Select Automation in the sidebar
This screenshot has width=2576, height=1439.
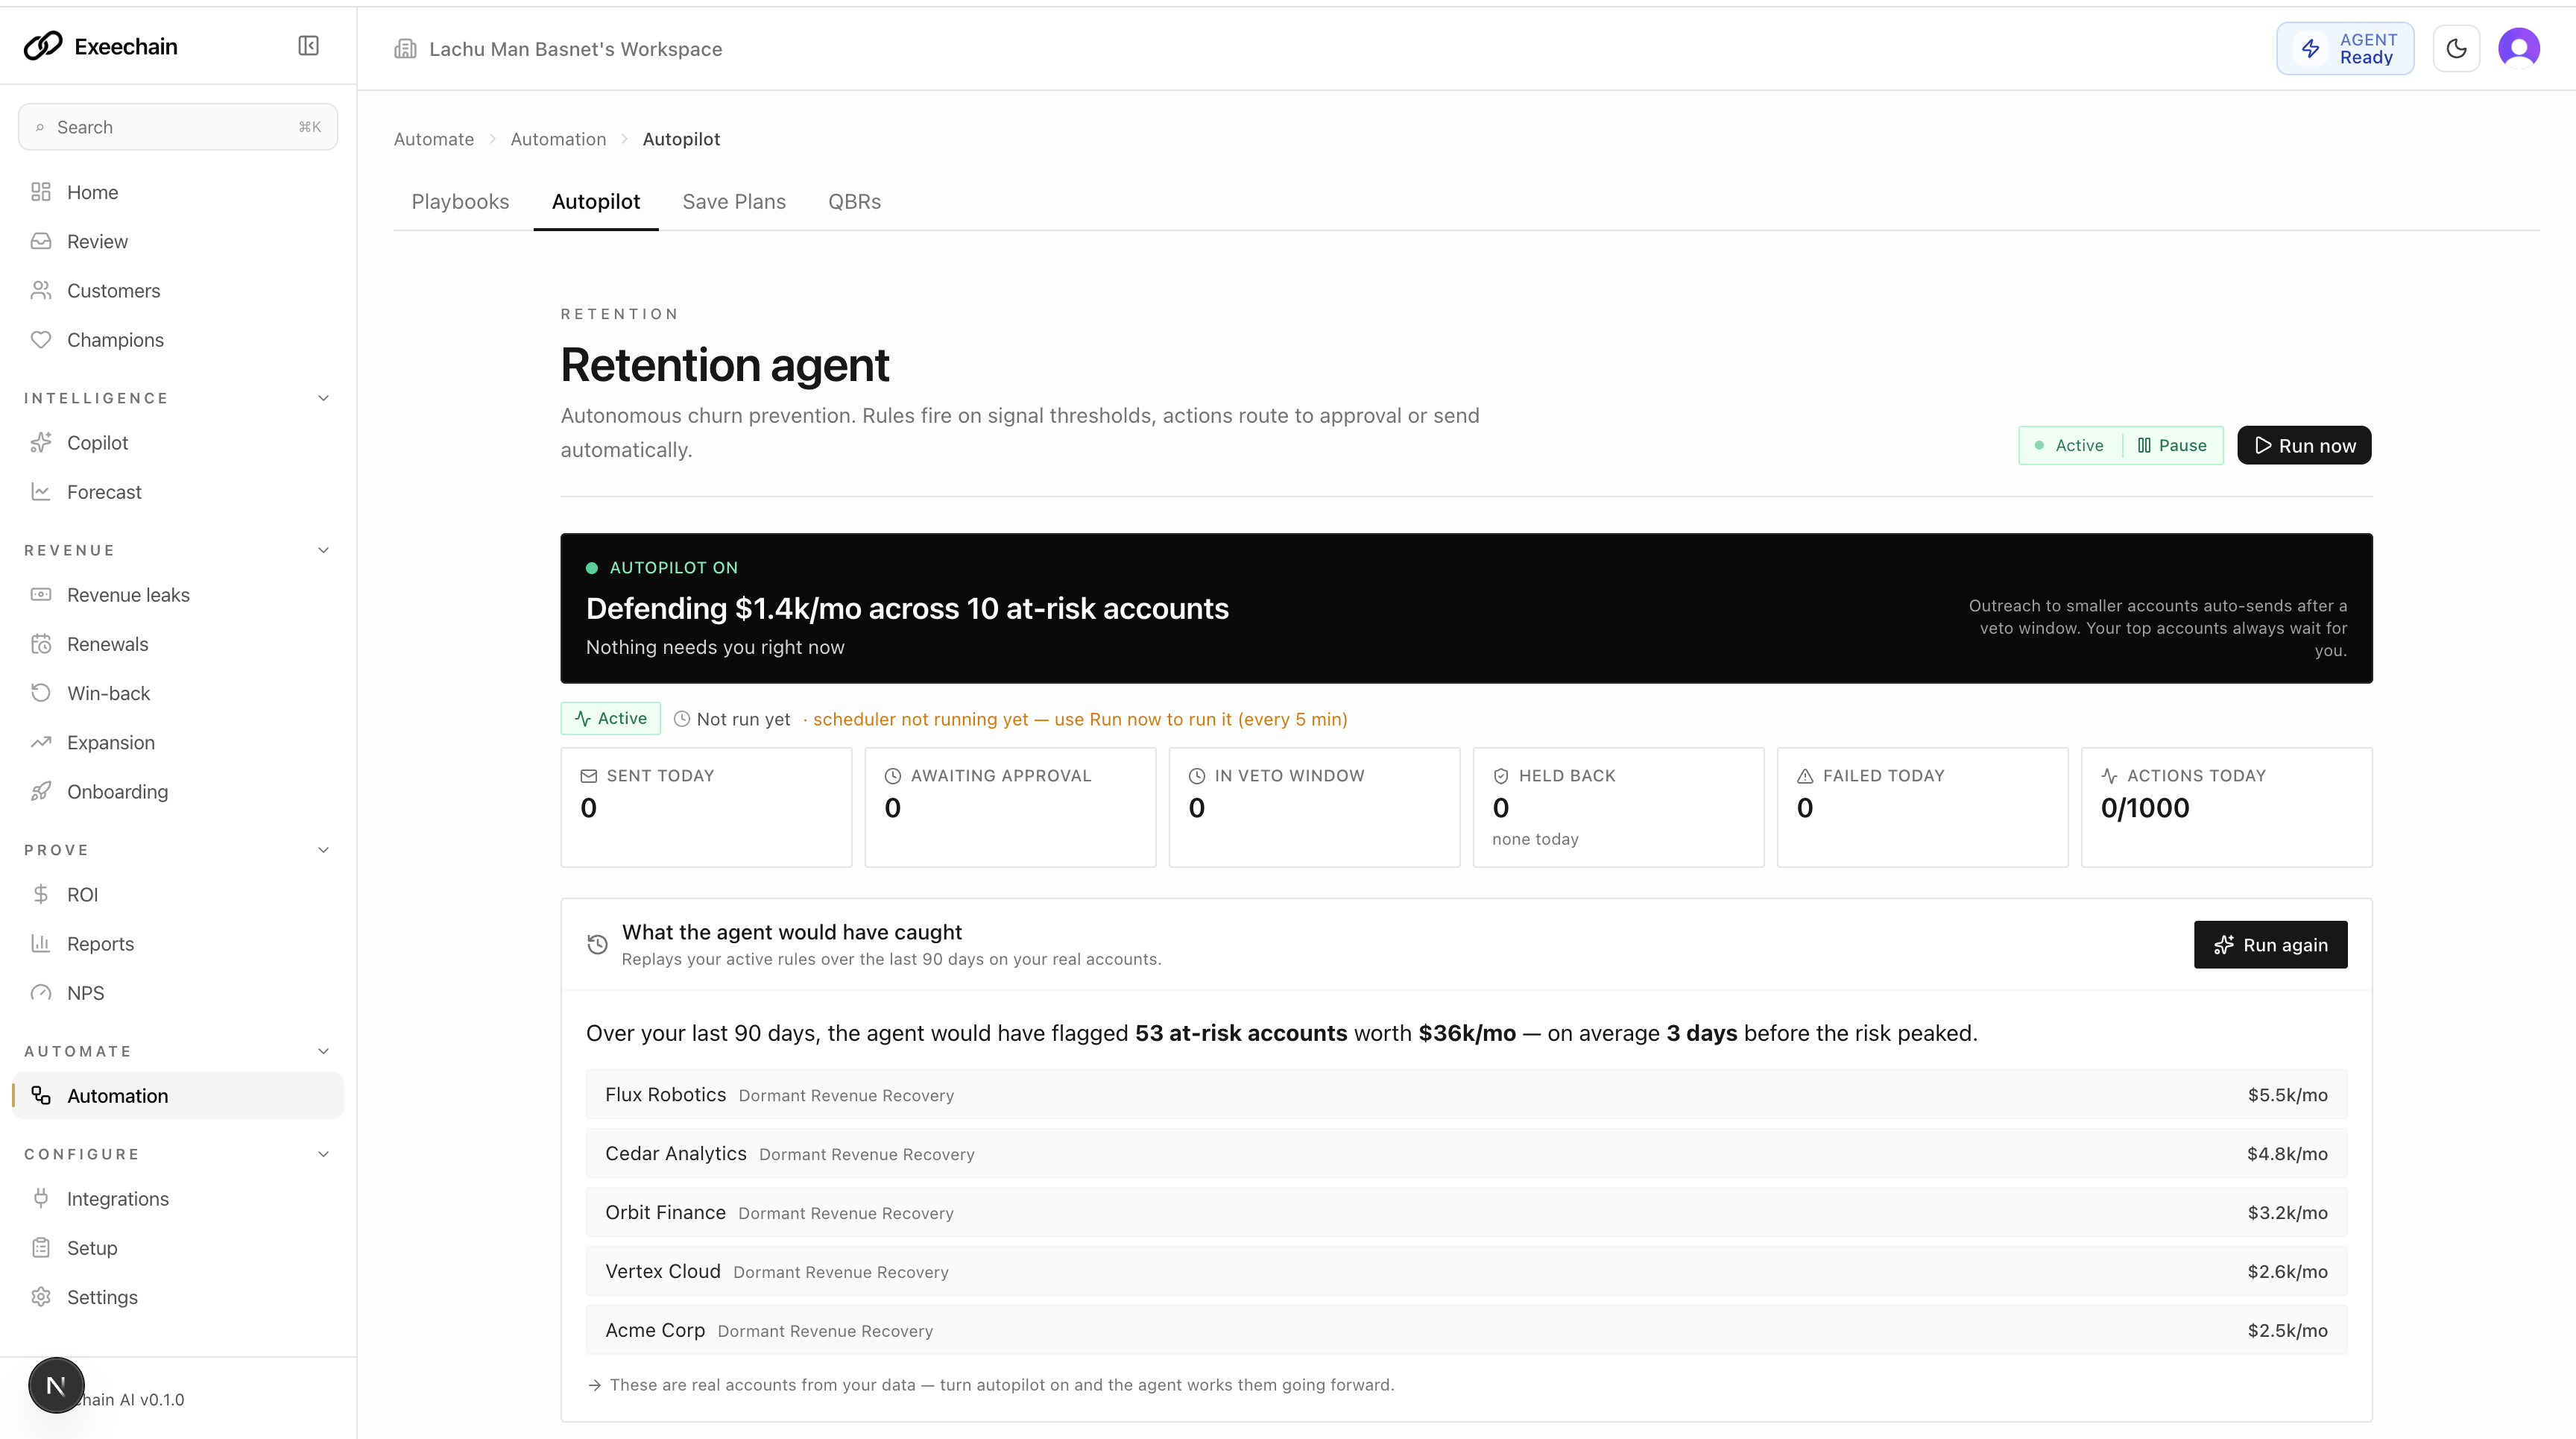click(x=178, y=1095)
